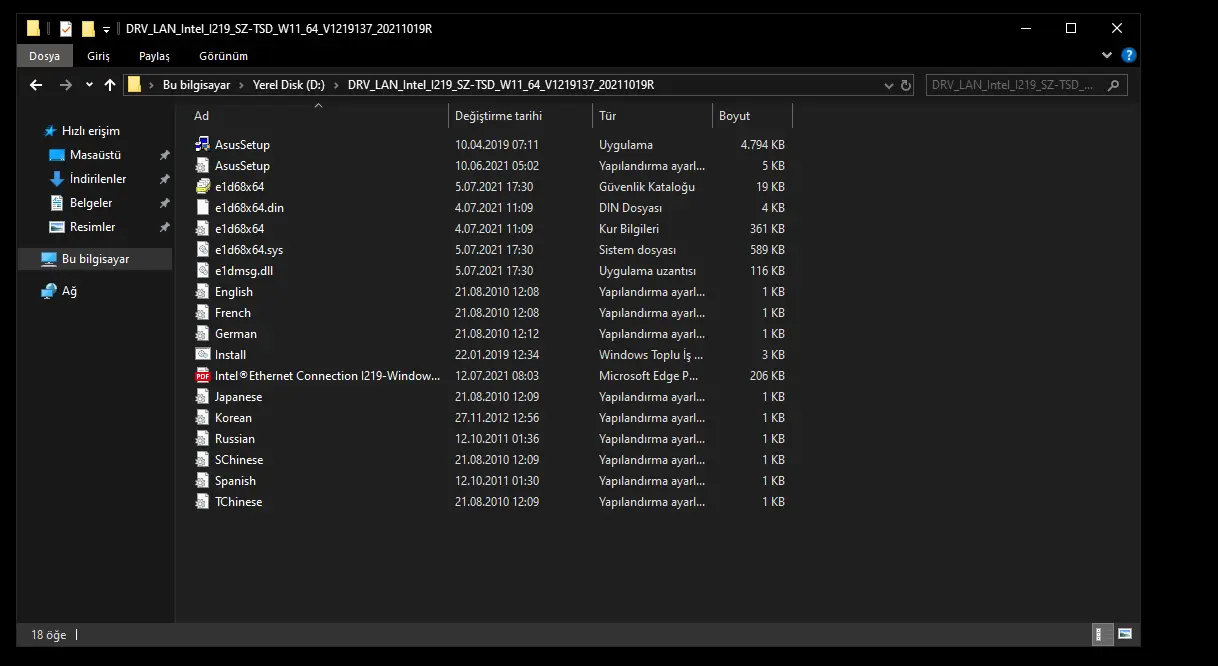Navigate to Bu bilgisayar in breadcrumb
1218x666 pixels.
click(196, 85)
